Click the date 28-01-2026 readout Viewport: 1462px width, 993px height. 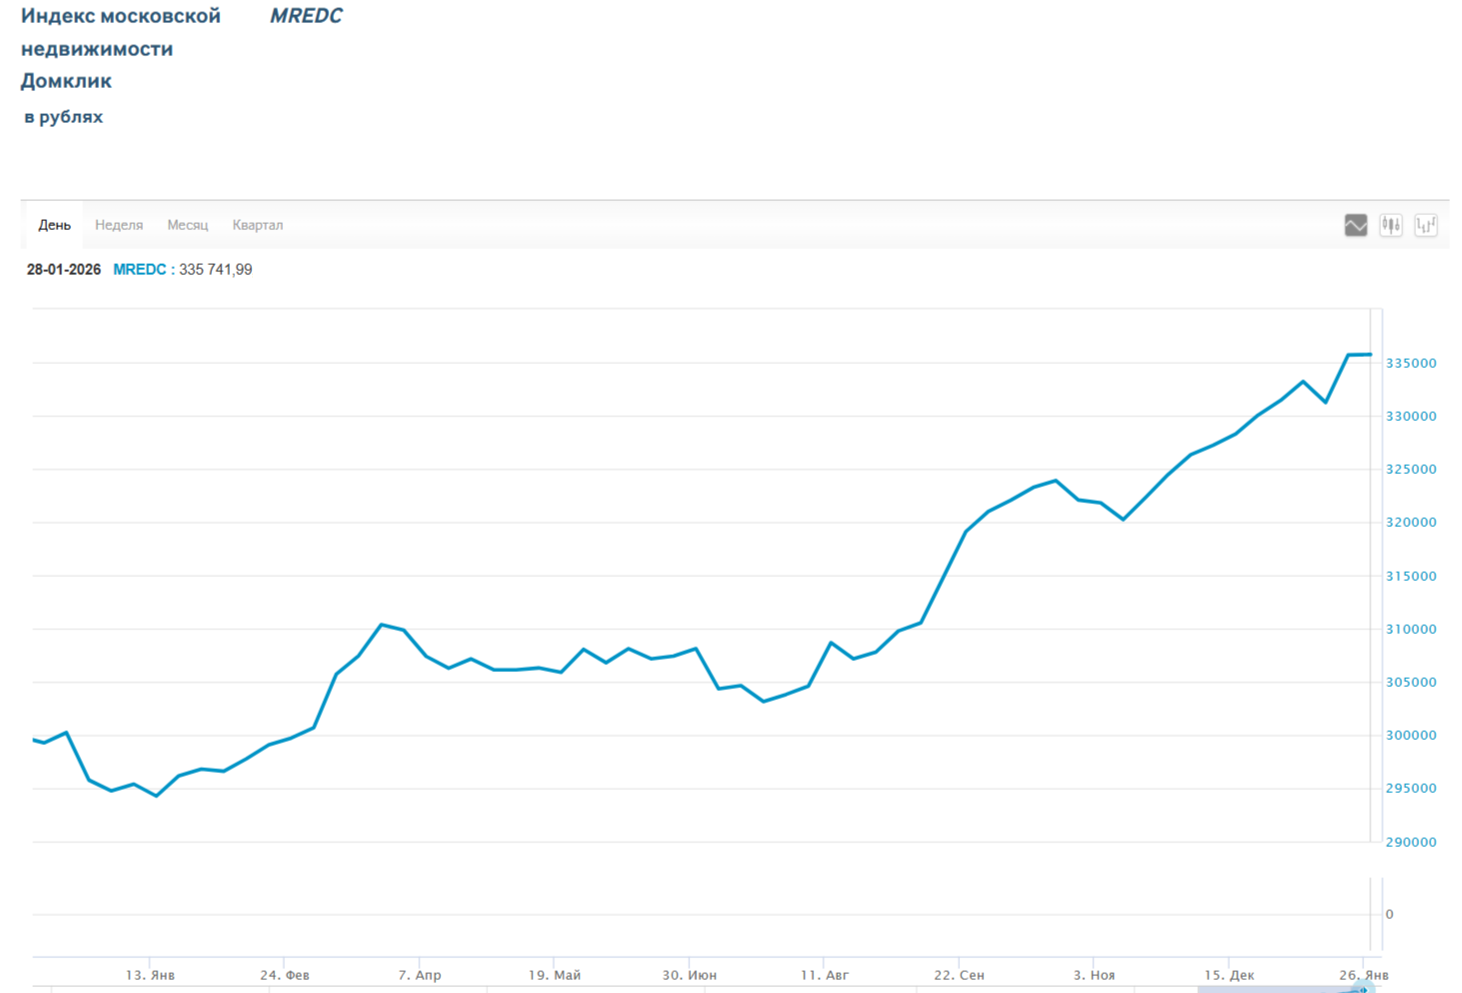point(64,270)
